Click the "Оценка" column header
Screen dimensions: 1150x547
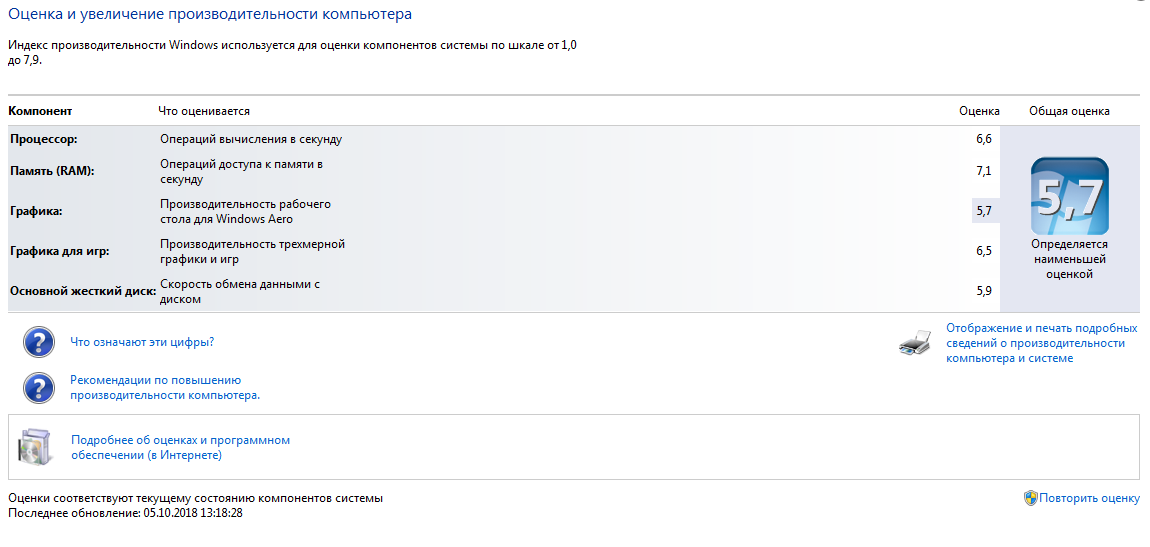click(x=979, y=111)
